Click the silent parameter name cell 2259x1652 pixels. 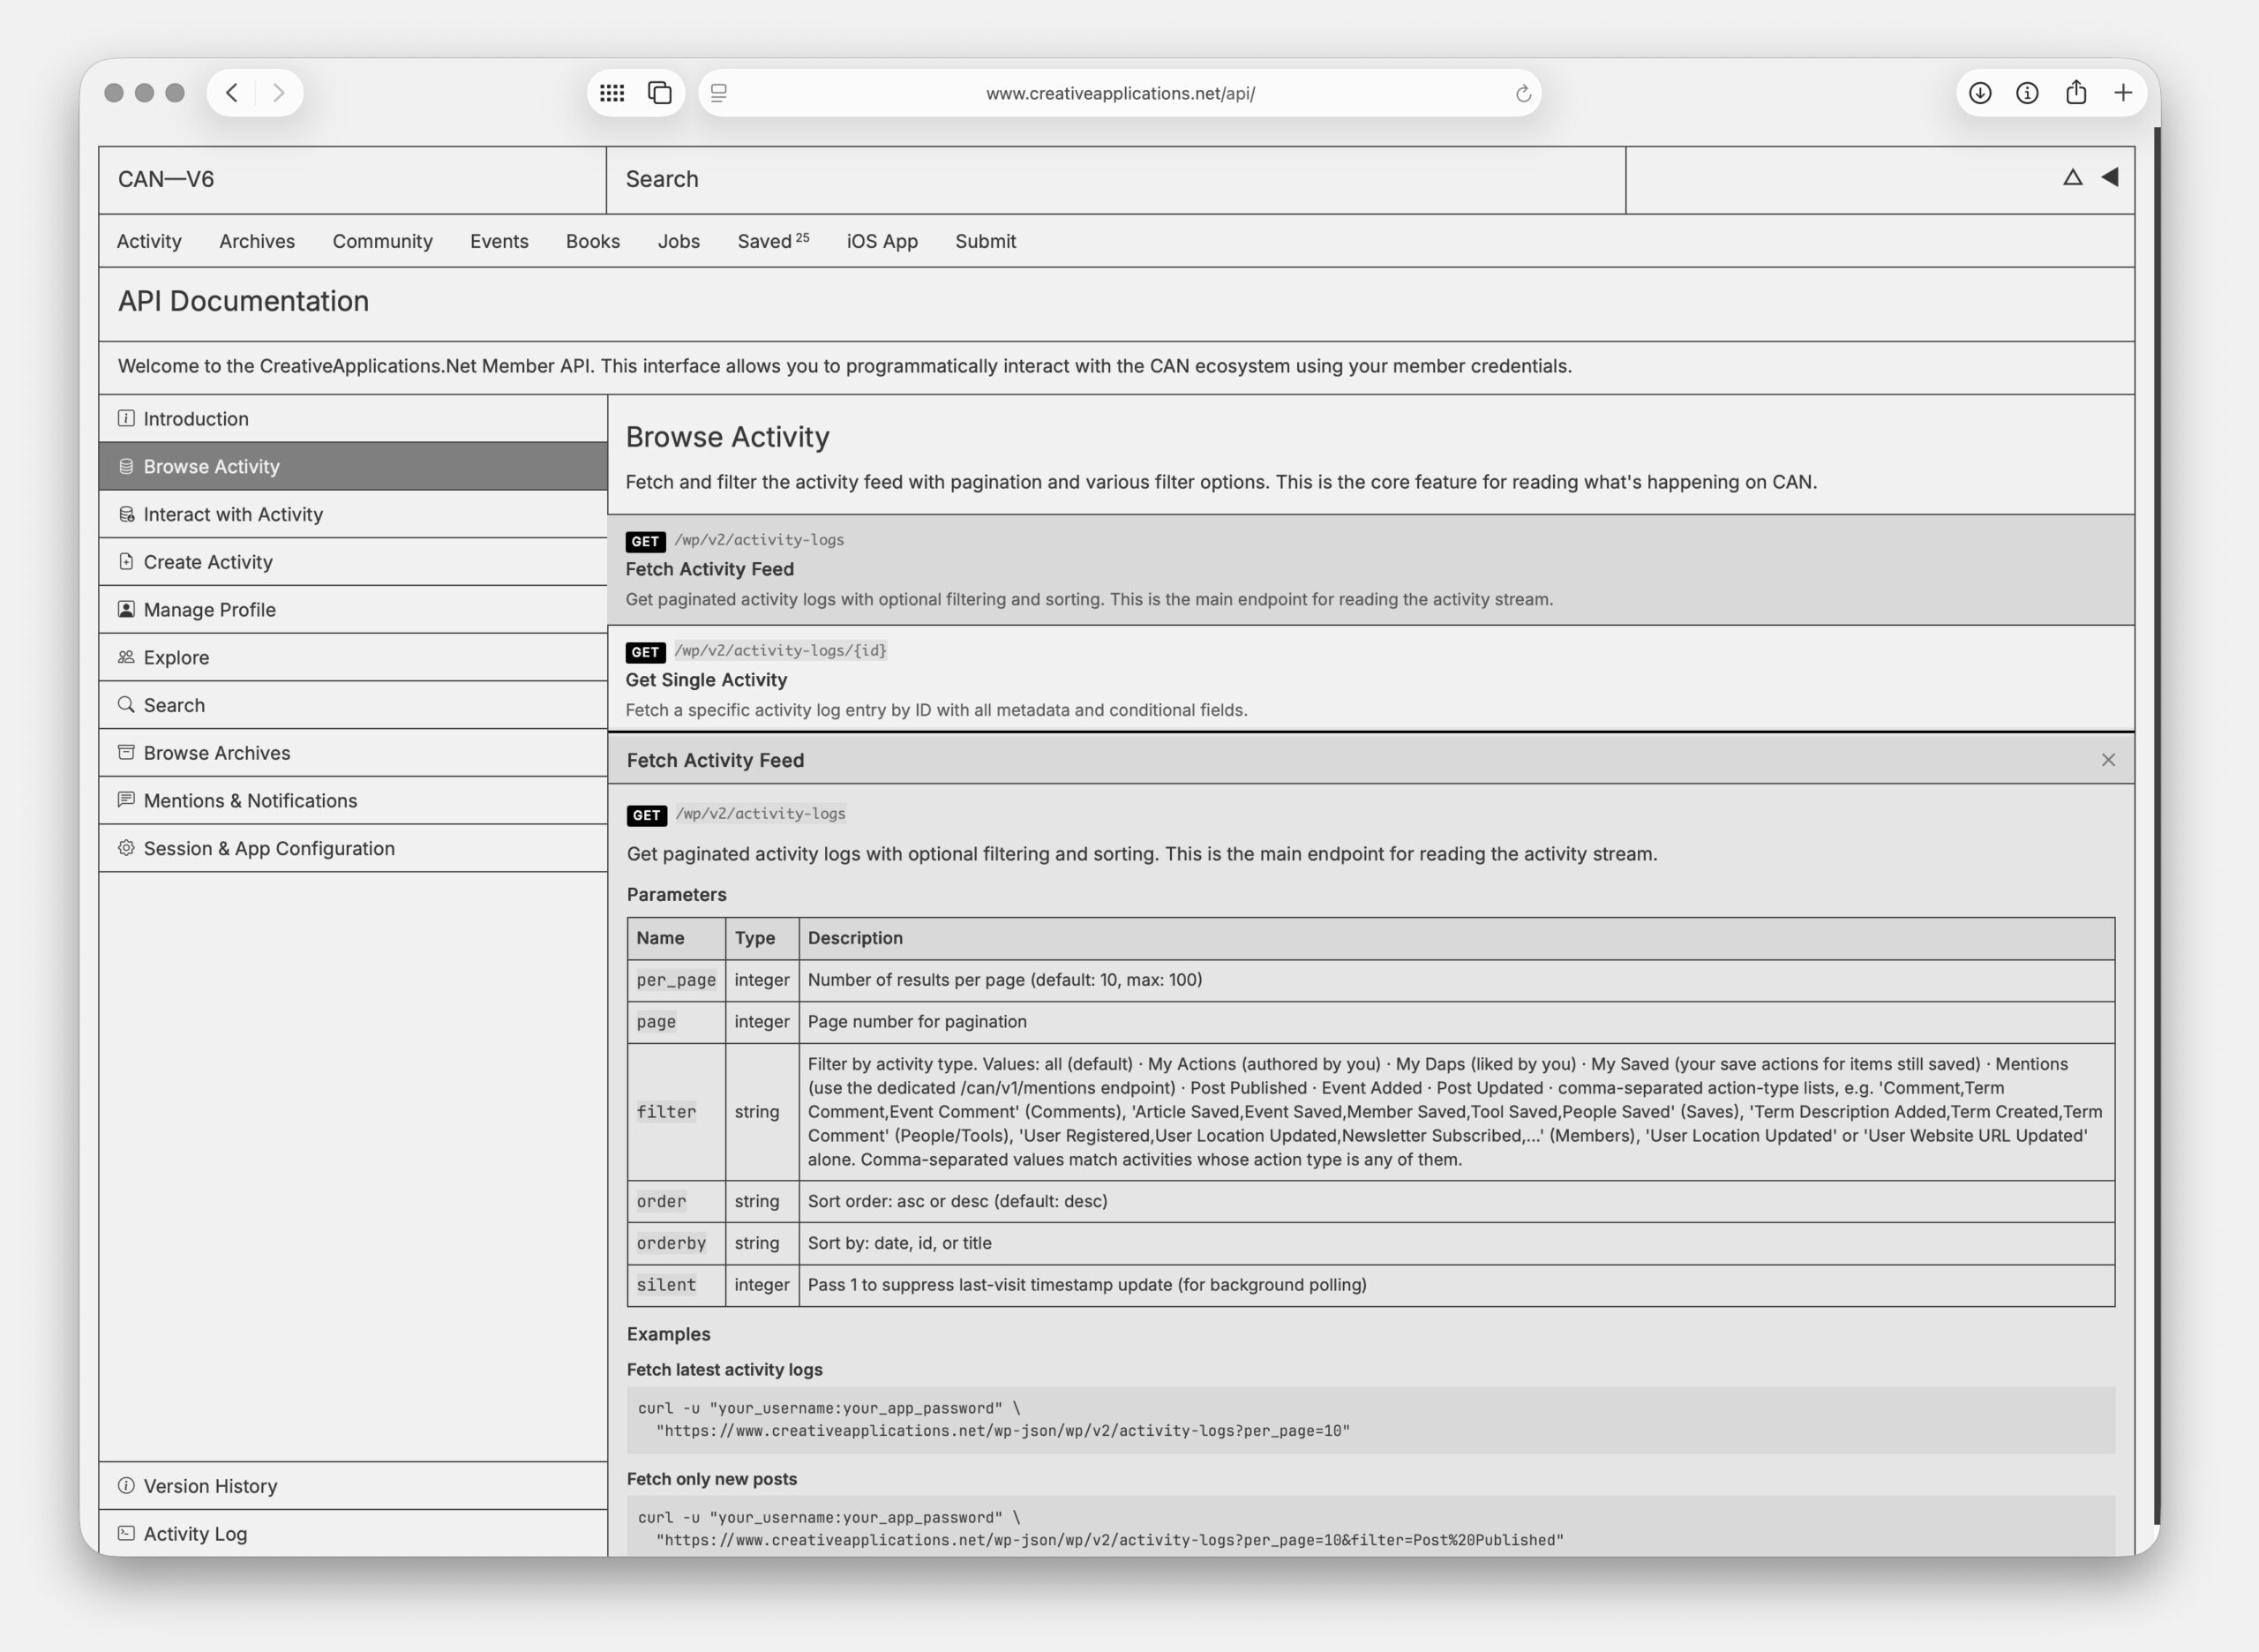[x=676, y=1285]
